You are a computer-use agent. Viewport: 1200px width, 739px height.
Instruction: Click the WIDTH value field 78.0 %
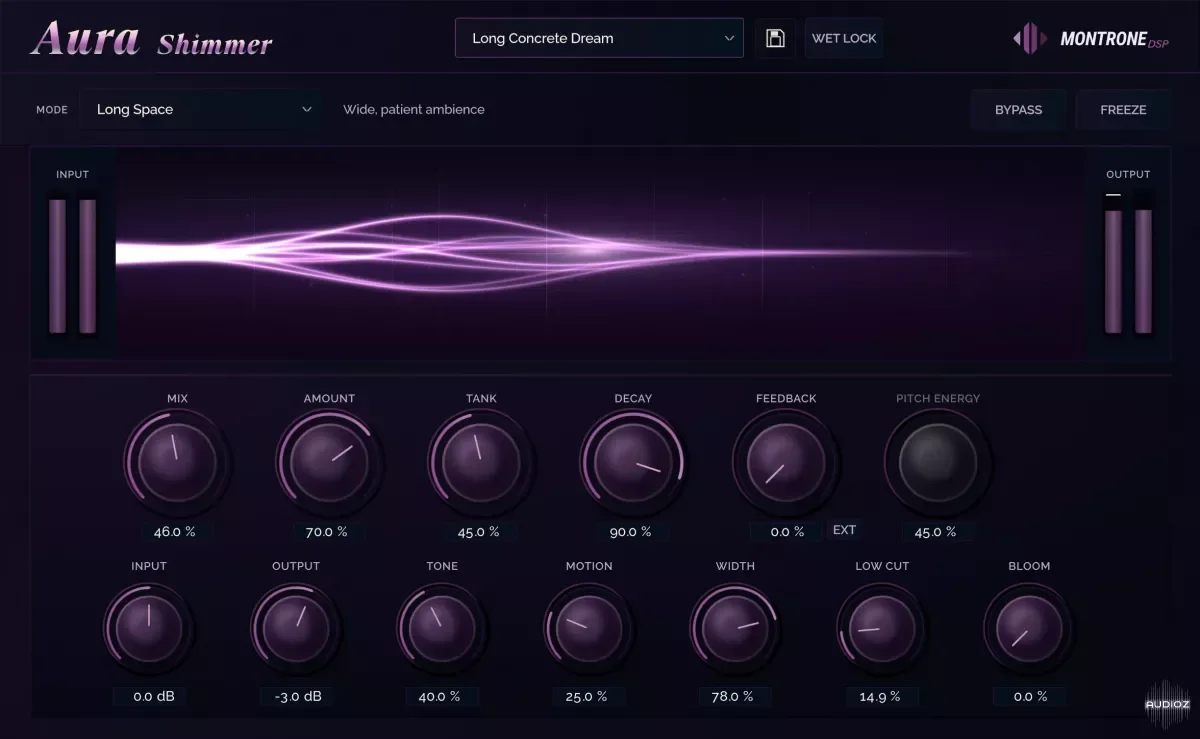(x=734, y=696)
